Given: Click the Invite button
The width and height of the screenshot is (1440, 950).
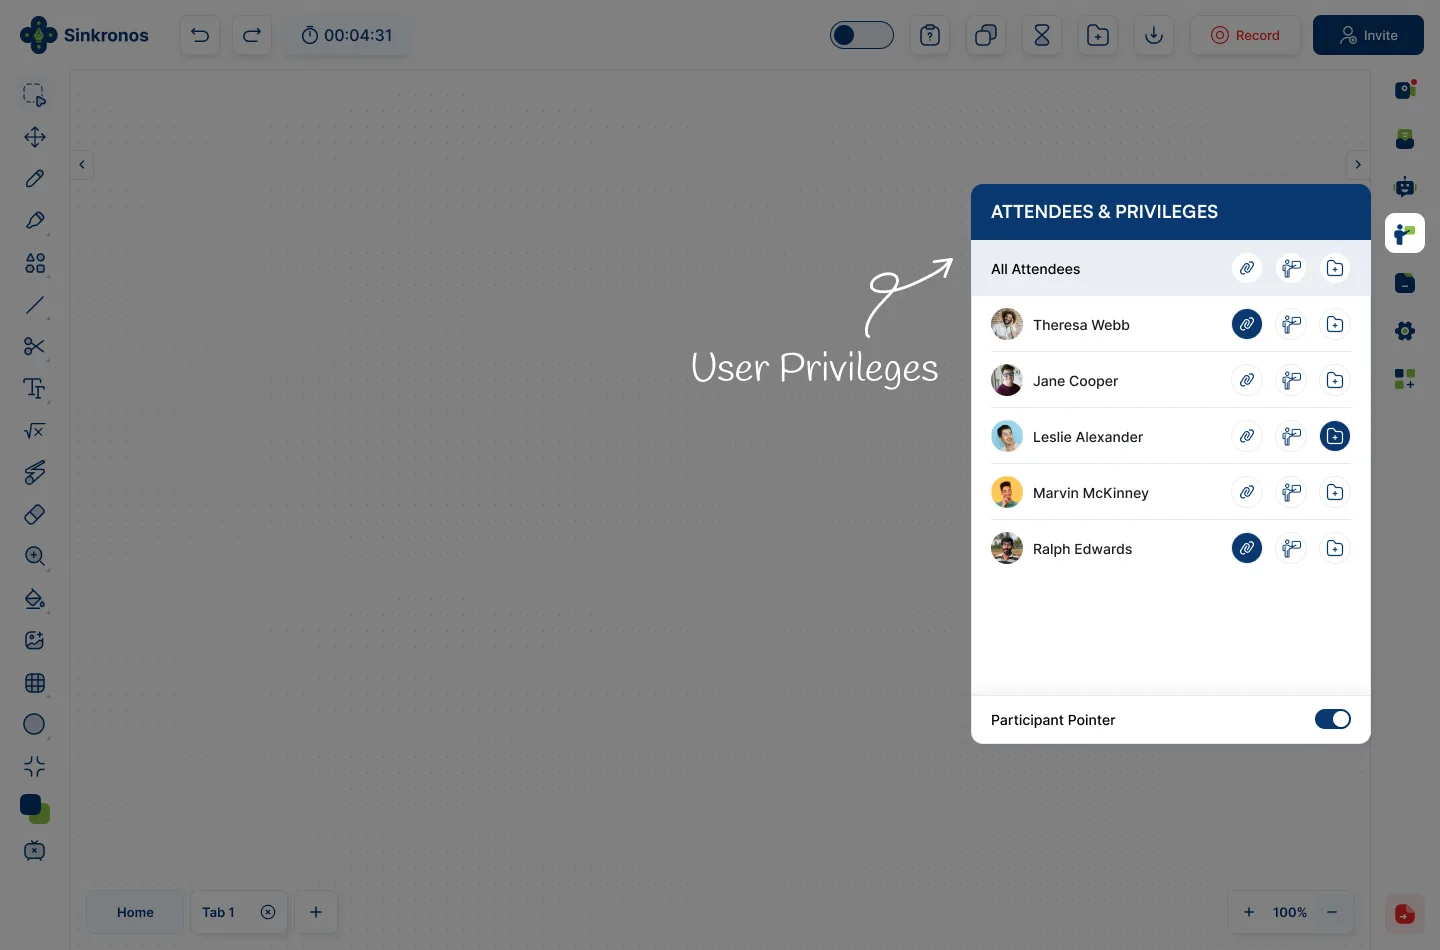Looking at the screenshot, I should pyautogui.click(x=1368, y=35).
